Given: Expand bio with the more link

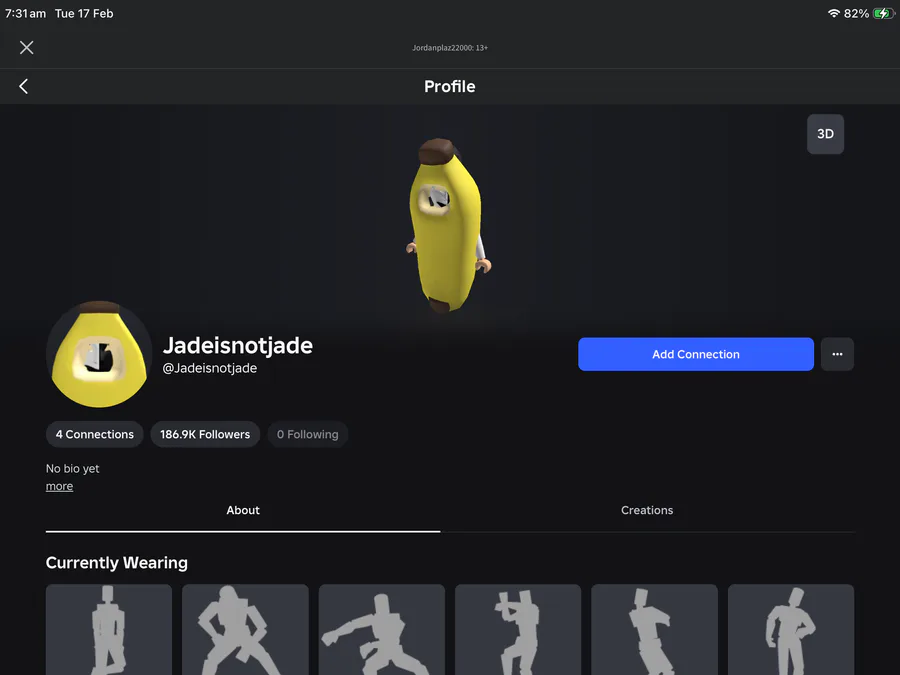Looking at the screenshot, I should tap(59, 486).
